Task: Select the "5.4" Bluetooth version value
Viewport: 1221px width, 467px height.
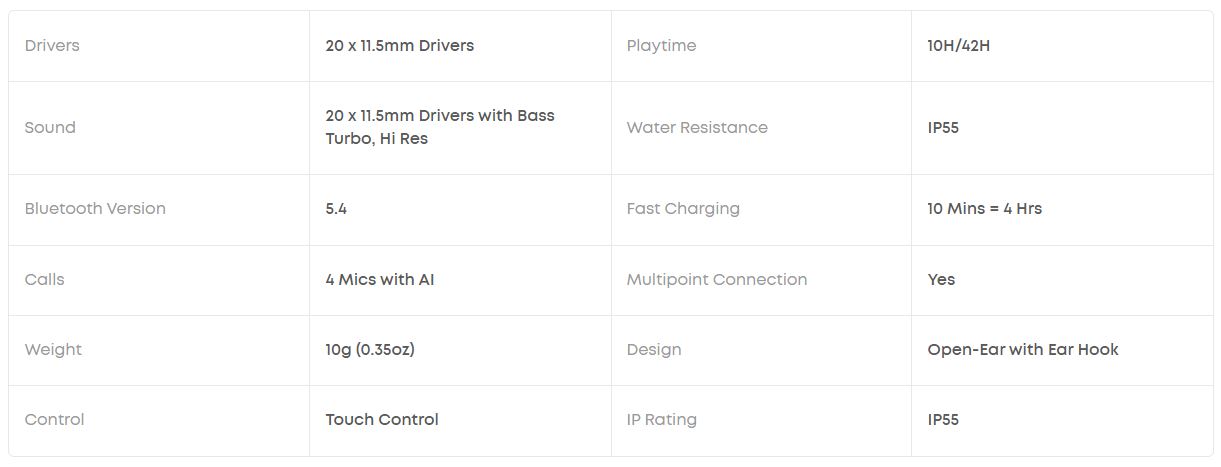Action: coord(336,209)
